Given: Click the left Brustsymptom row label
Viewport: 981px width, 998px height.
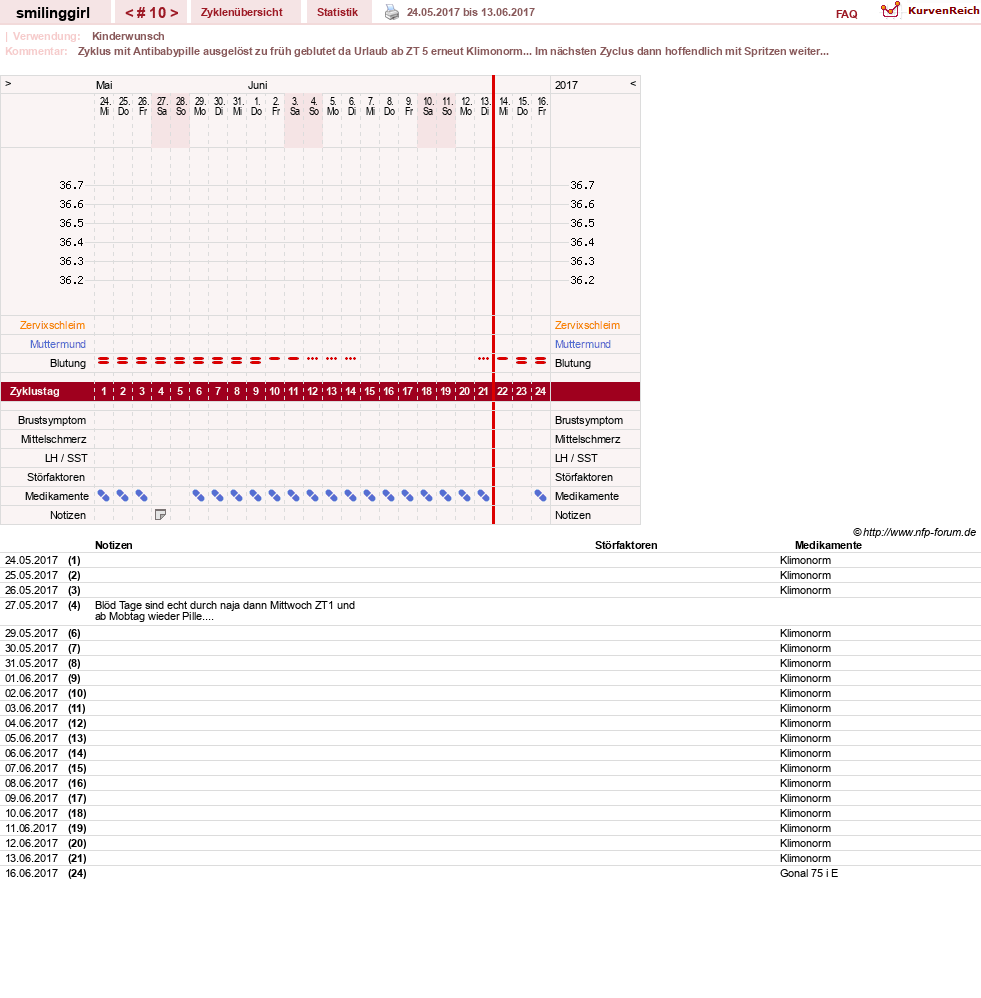Looking at the screenshot, I should [x=52, y=420].
